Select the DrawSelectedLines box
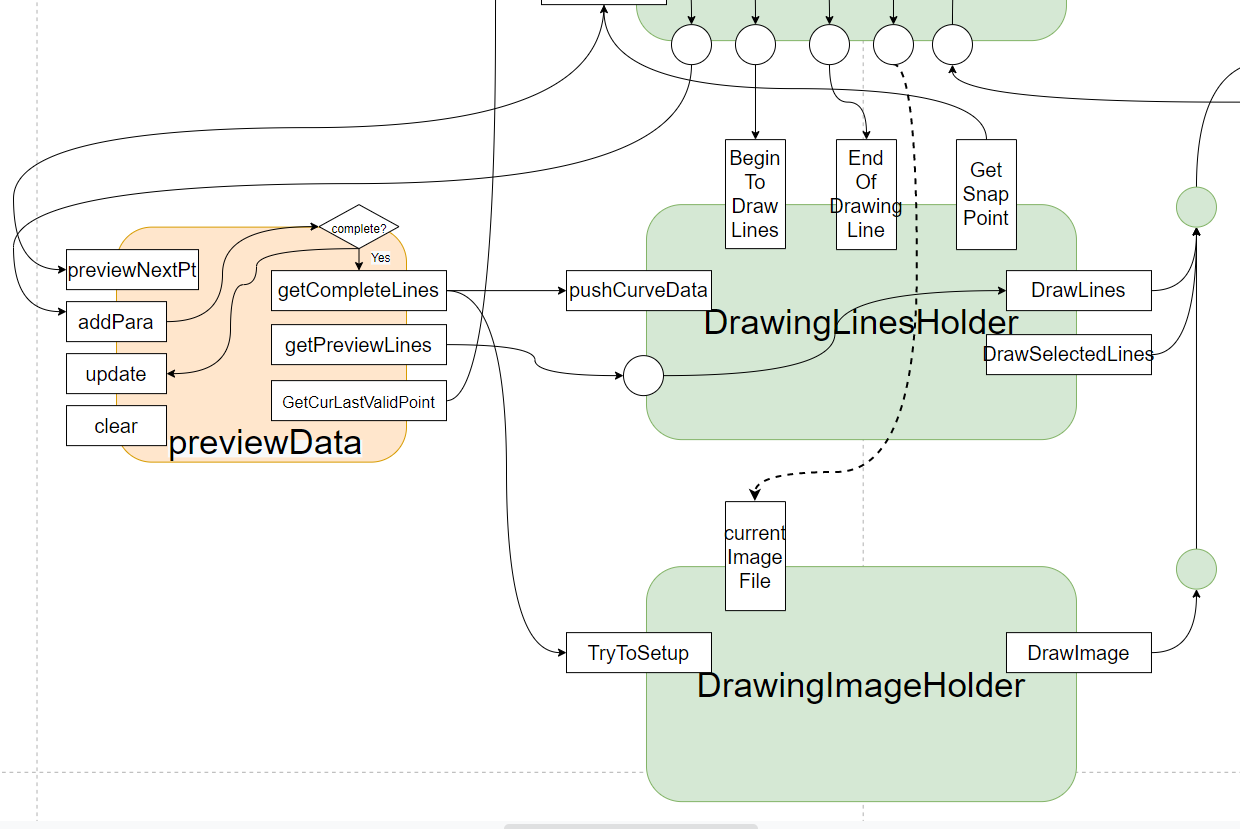Image resolution: width=1240 pixels, height=829 pixels. click(x=1069, y=354)
